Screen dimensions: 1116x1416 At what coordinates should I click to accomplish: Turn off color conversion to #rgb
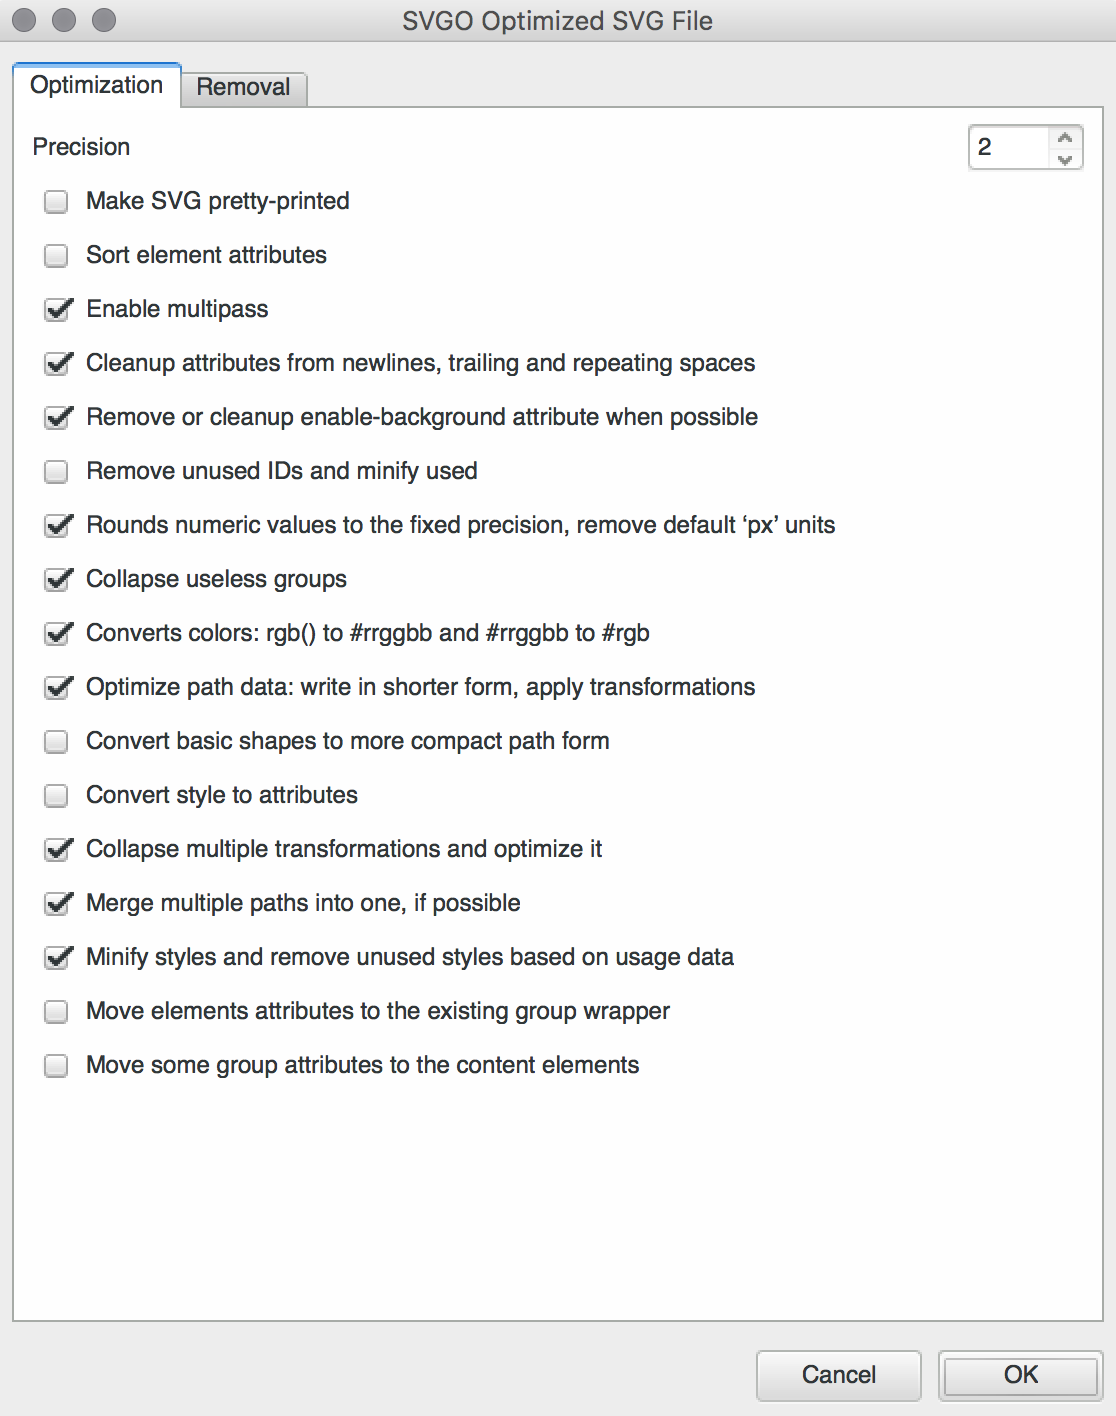coord(56,633)
